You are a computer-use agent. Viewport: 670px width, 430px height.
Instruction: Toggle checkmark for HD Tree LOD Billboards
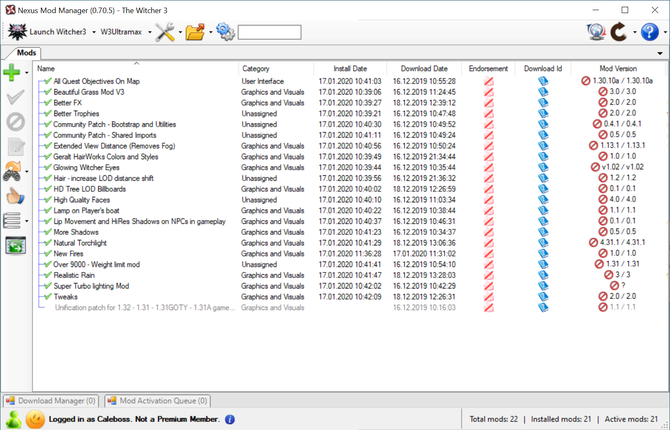click(48, 188)
